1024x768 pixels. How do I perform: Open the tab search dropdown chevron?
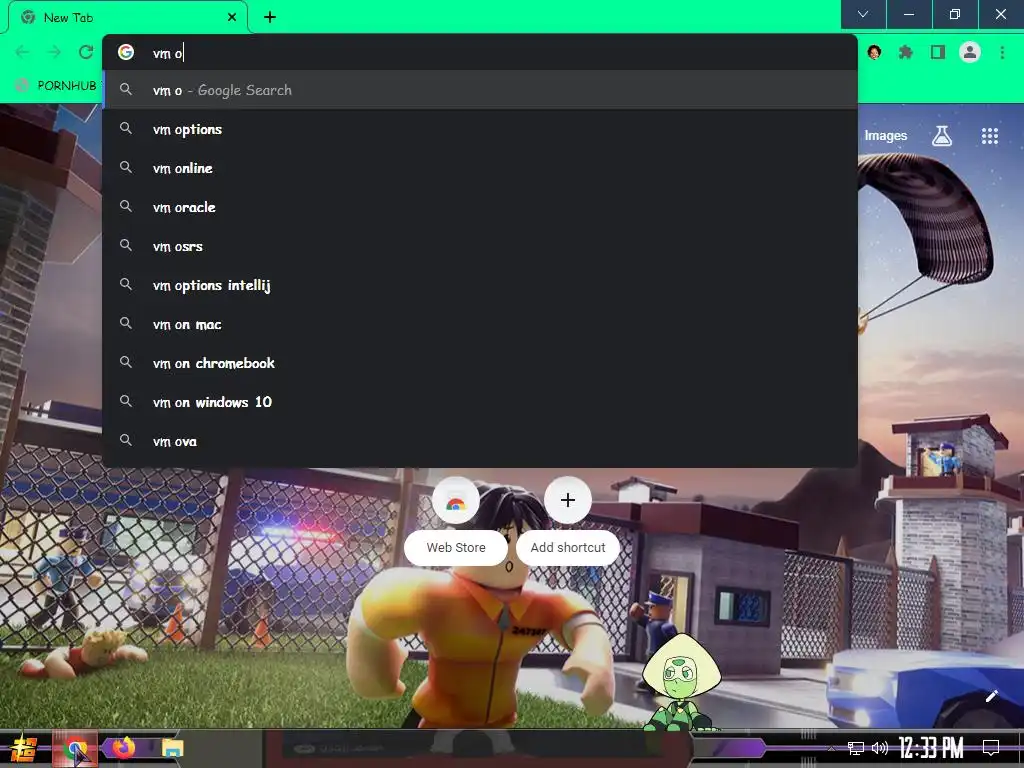[863, 14]
